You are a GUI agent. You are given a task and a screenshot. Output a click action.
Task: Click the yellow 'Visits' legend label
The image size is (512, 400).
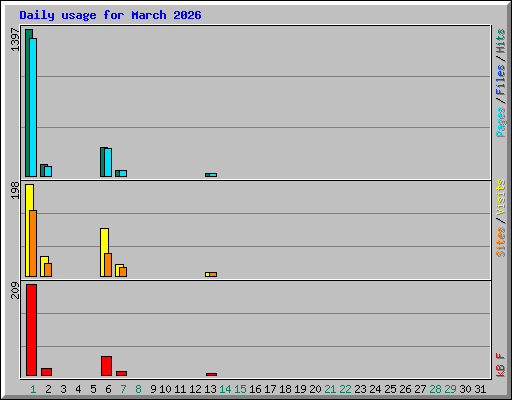click(500, 198)
